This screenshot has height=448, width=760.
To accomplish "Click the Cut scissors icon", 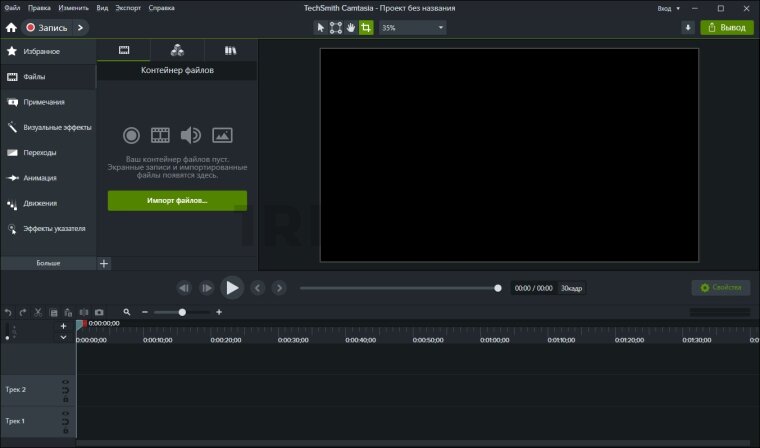I will tap(38, 312).
